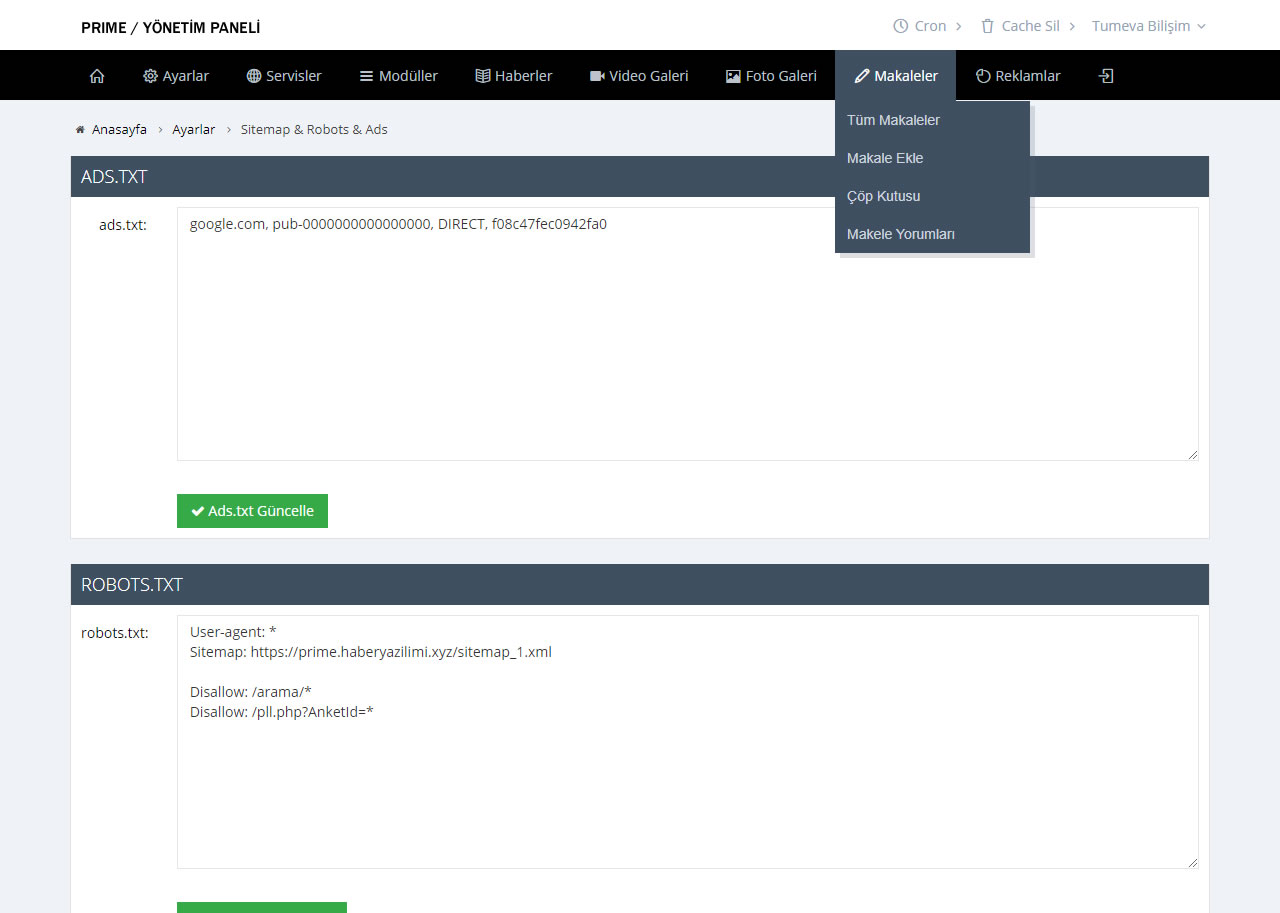This screenshot has height=913, width=1280.
Task: Click the google.com pub line in ads.txt
Action: point(398,224)
